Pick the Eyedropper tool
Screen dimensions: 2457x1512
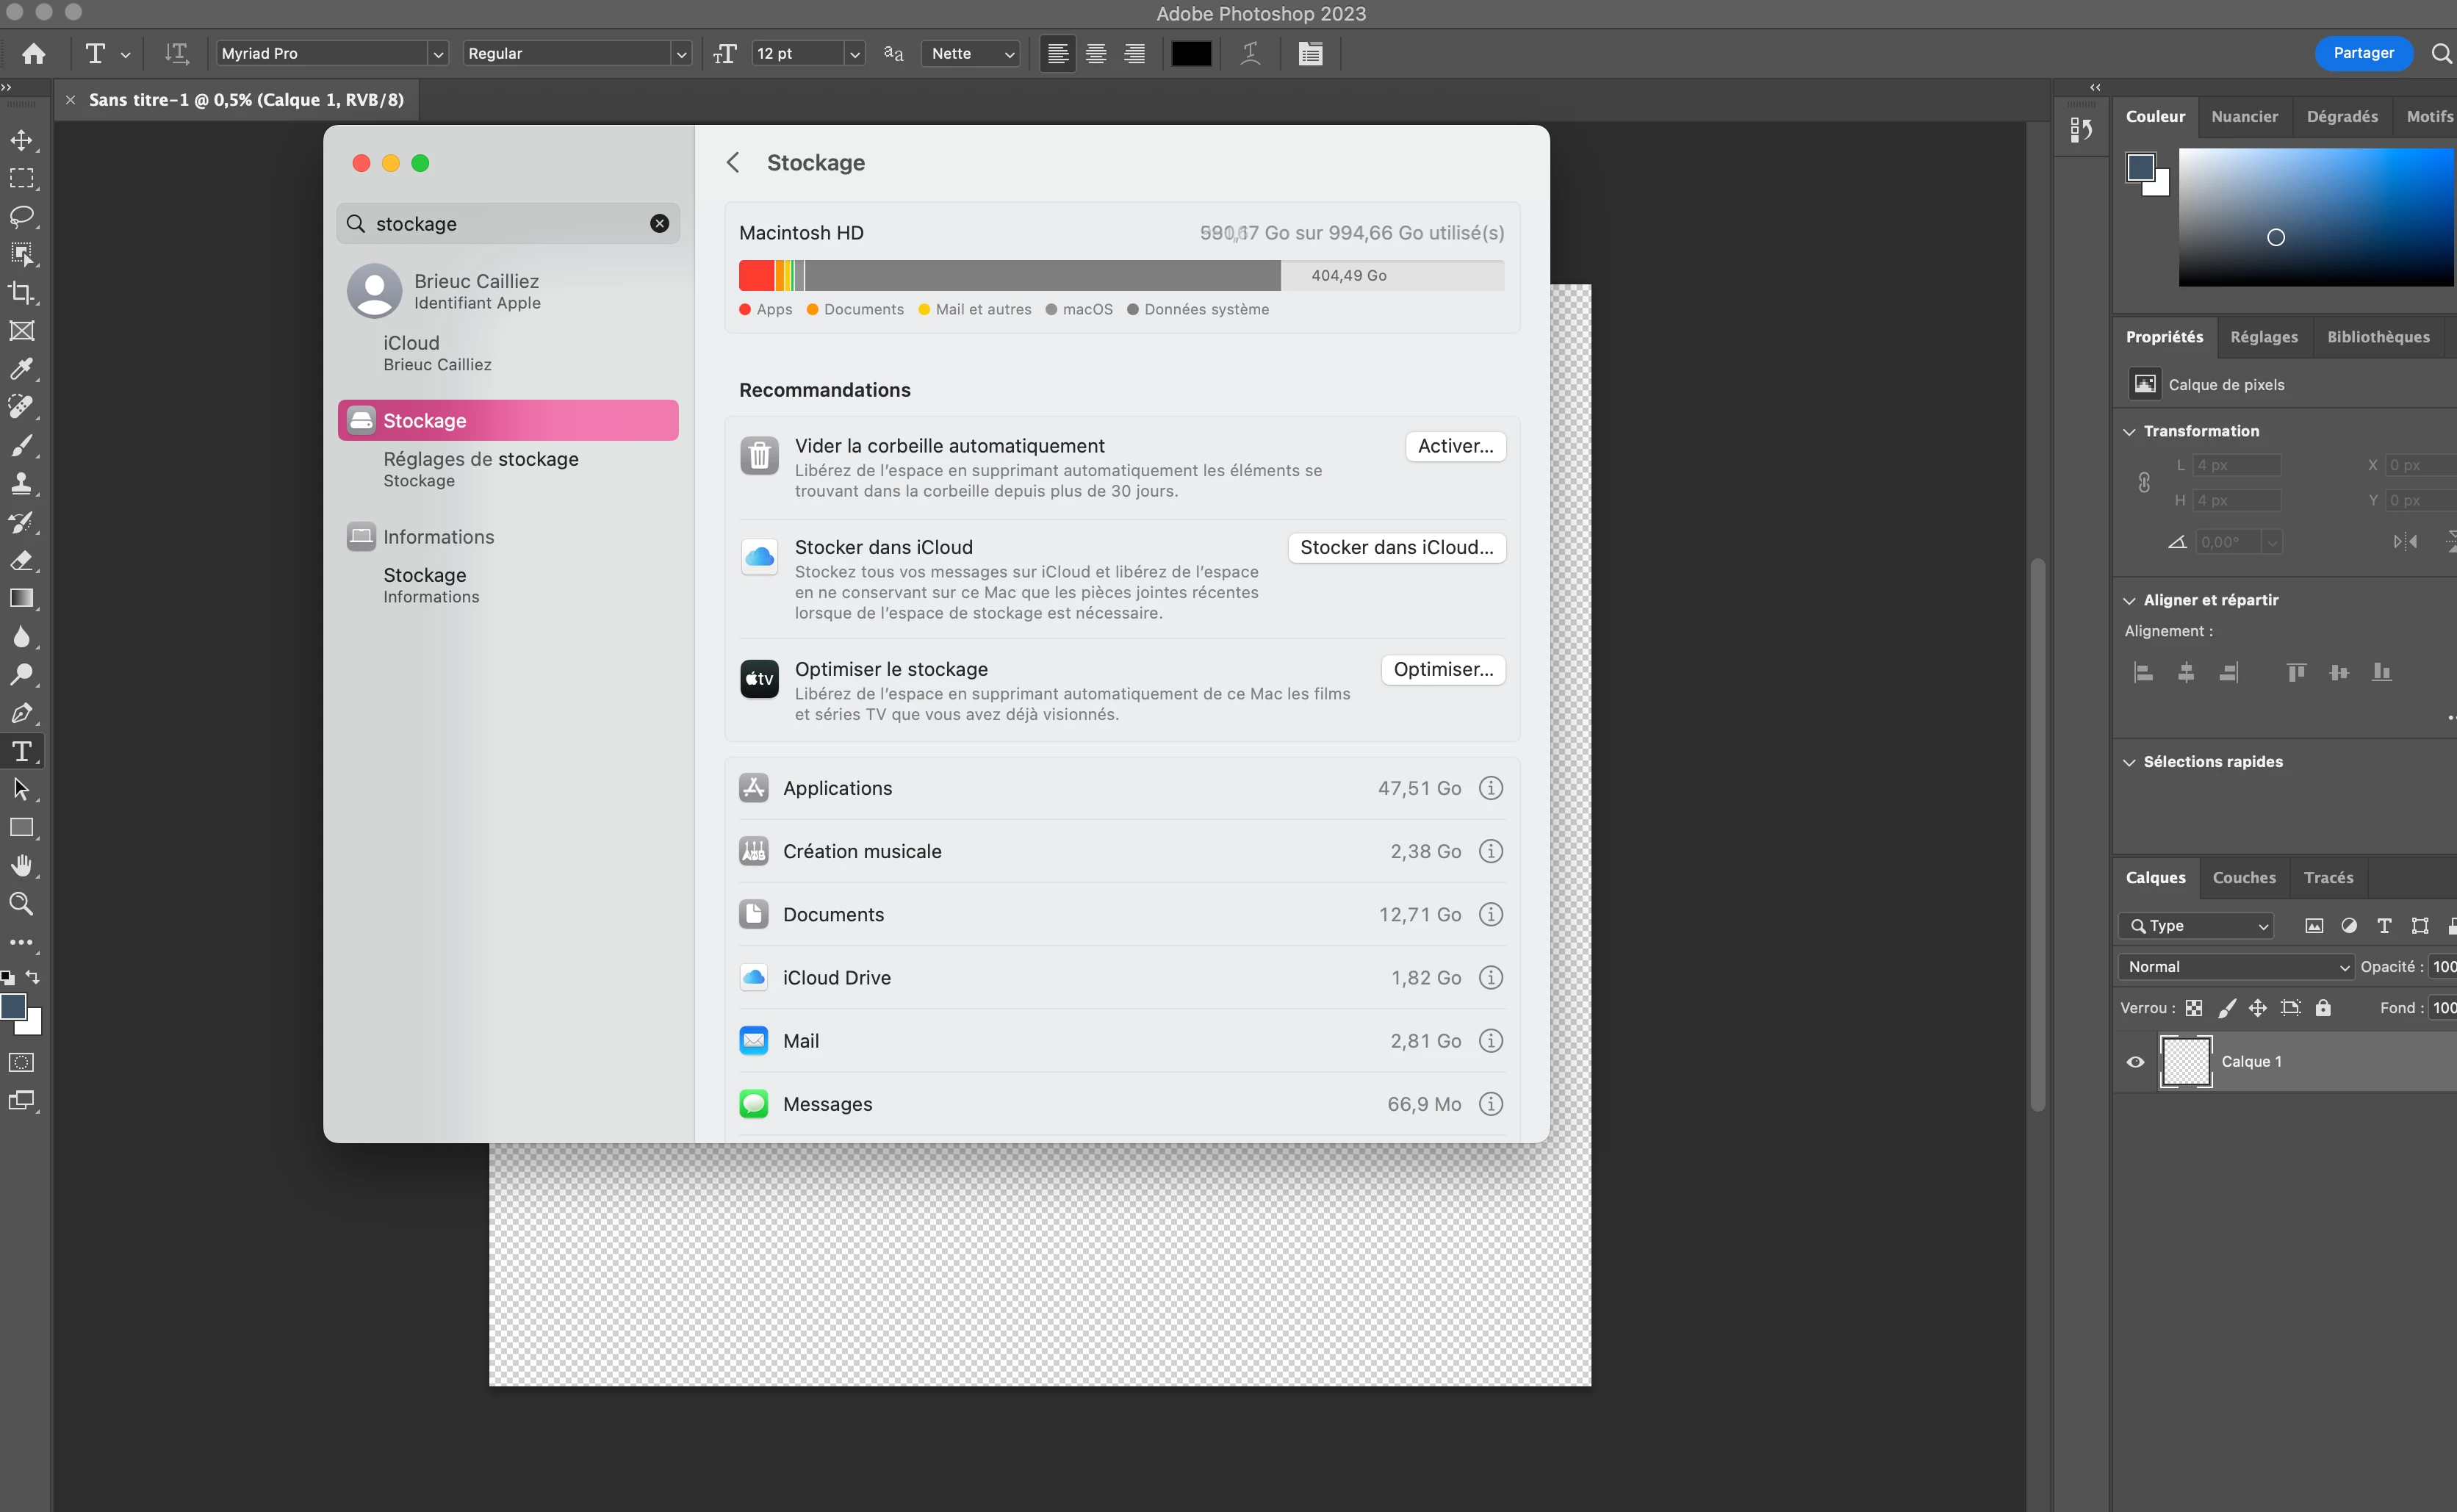click(21, 369)
